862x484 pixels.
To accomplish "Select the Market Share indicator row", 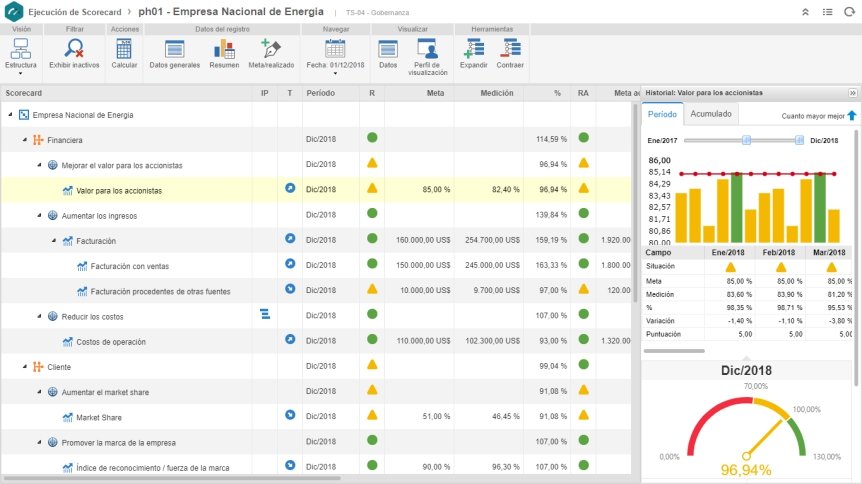I will pos(316,417).
